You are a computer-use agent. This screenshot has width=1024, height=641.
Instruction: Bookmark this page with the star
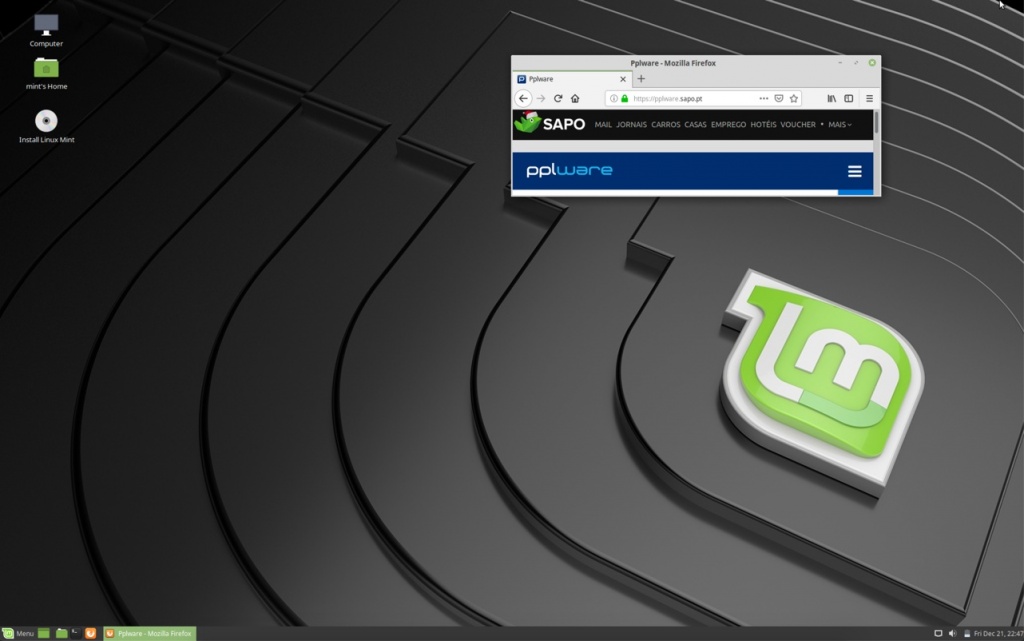(793, 98)
